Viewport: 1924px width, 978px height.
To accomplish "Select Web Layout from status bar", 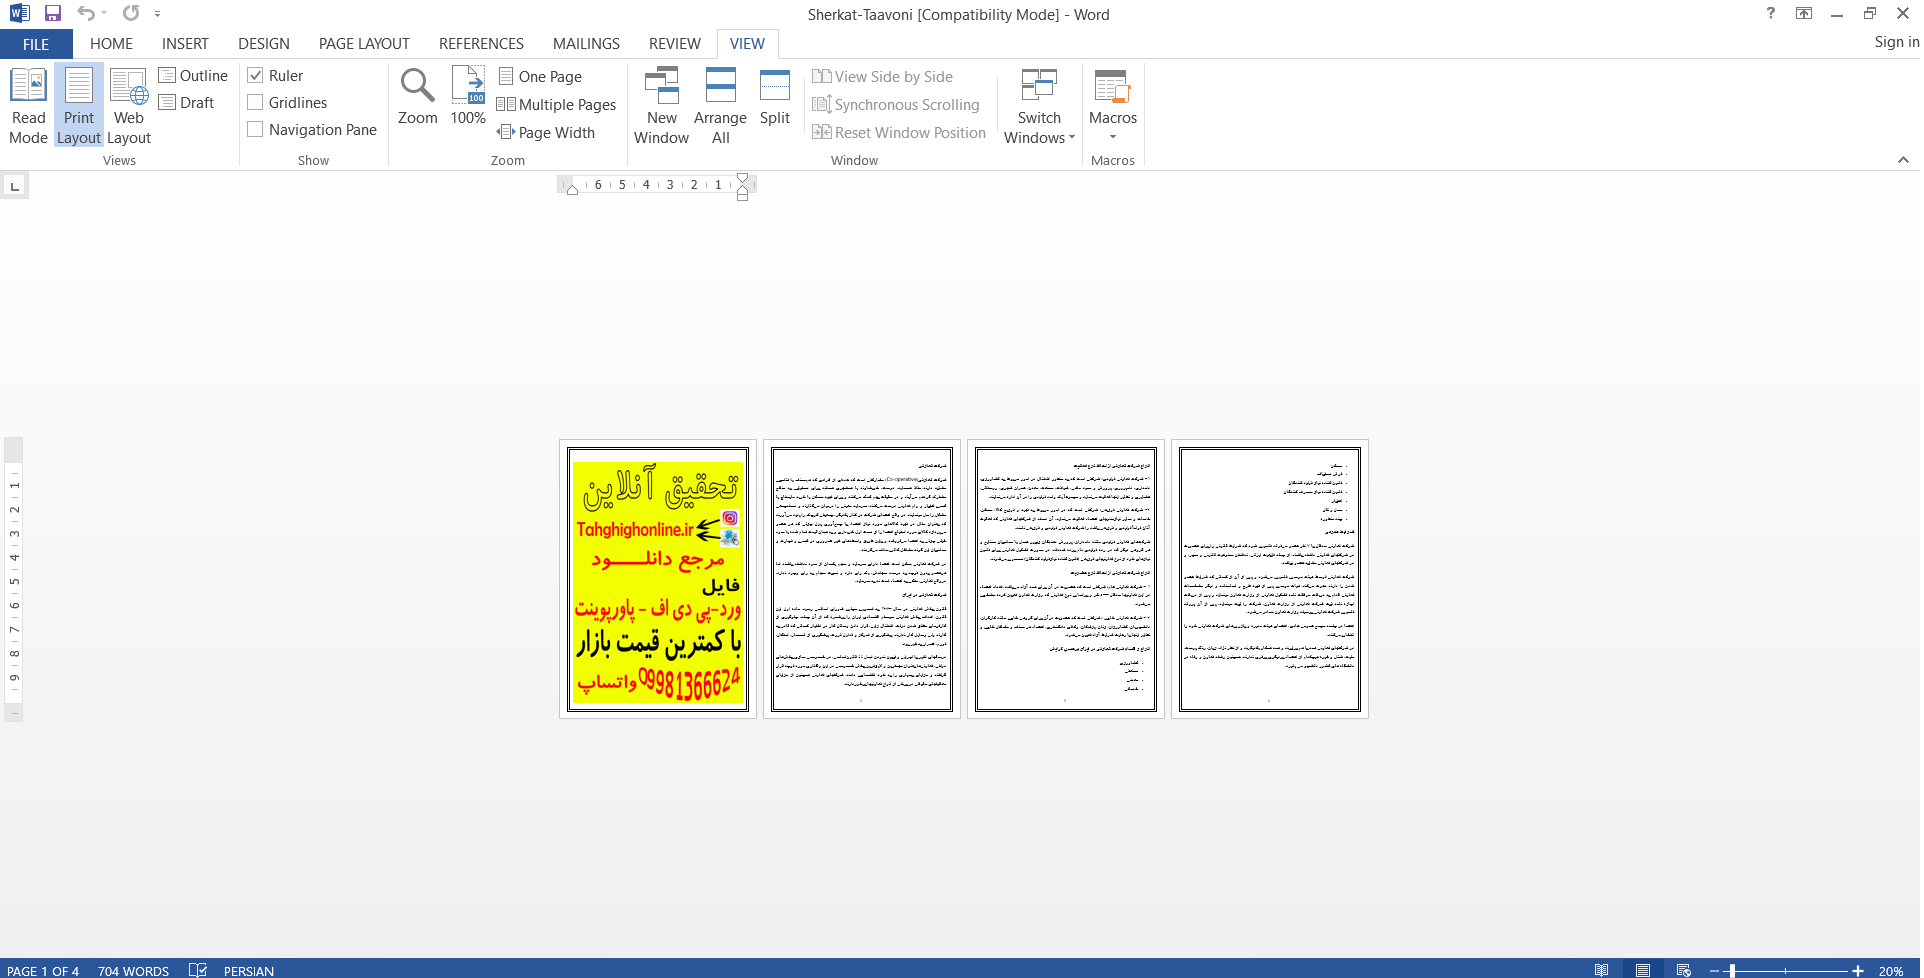I will 1683,970.
